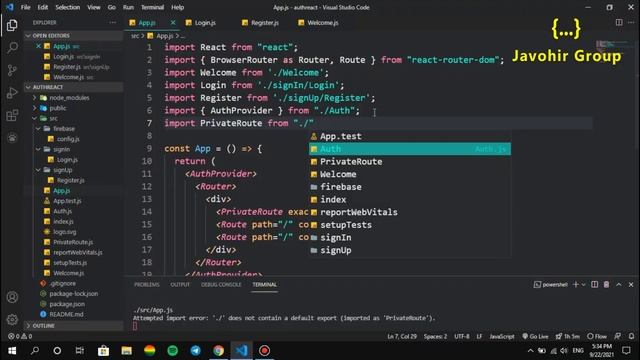Choose Welcome in the autocomplete list

tap(410, 174)
